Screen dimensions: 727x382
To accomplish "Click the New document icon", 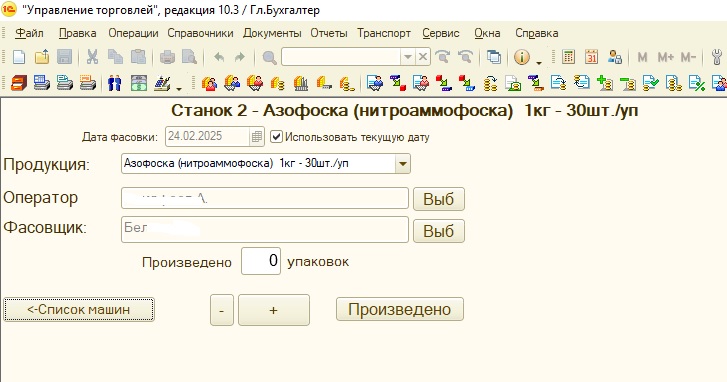I will (19, 57).
